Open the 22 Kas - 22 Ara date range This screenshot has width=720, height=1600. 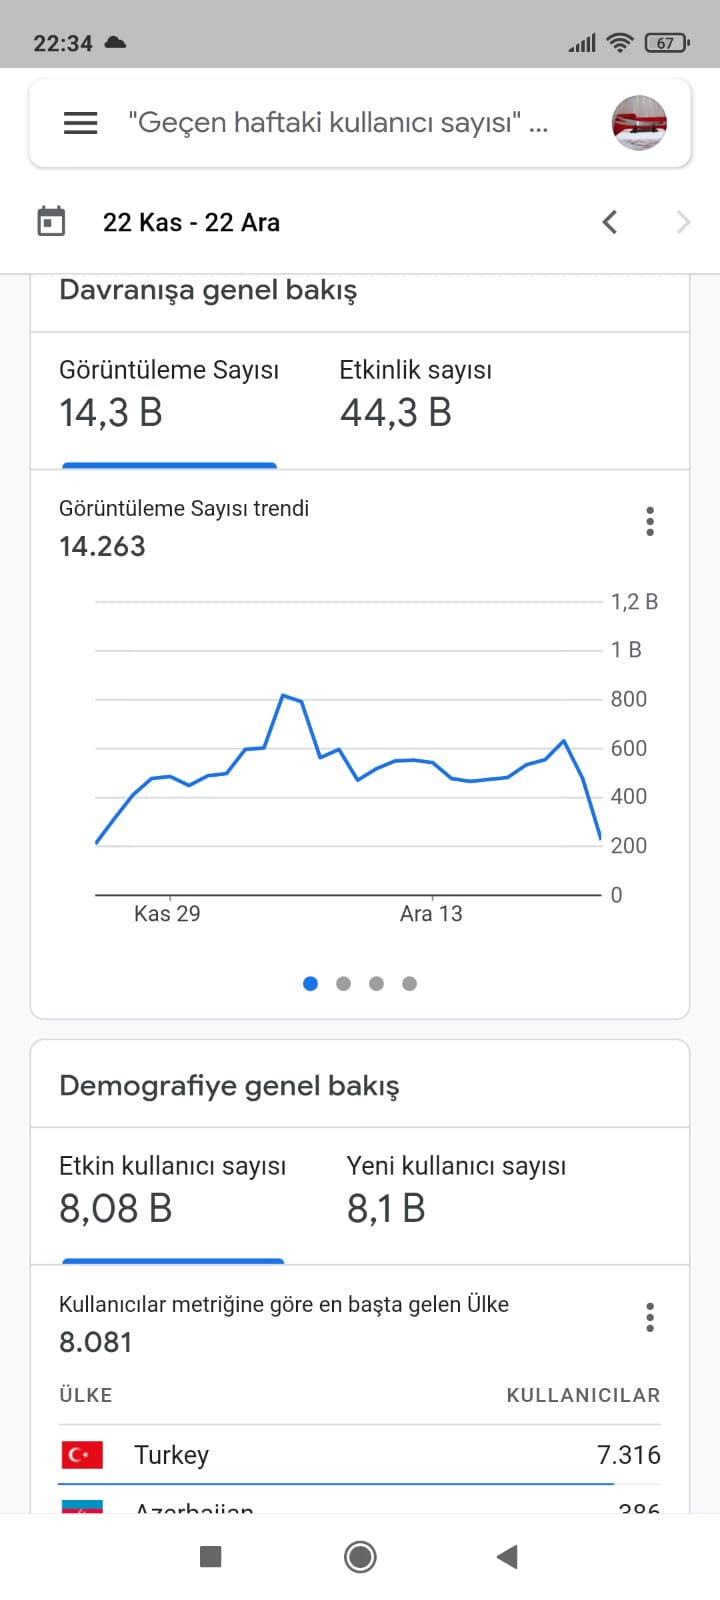pos(191,222)
